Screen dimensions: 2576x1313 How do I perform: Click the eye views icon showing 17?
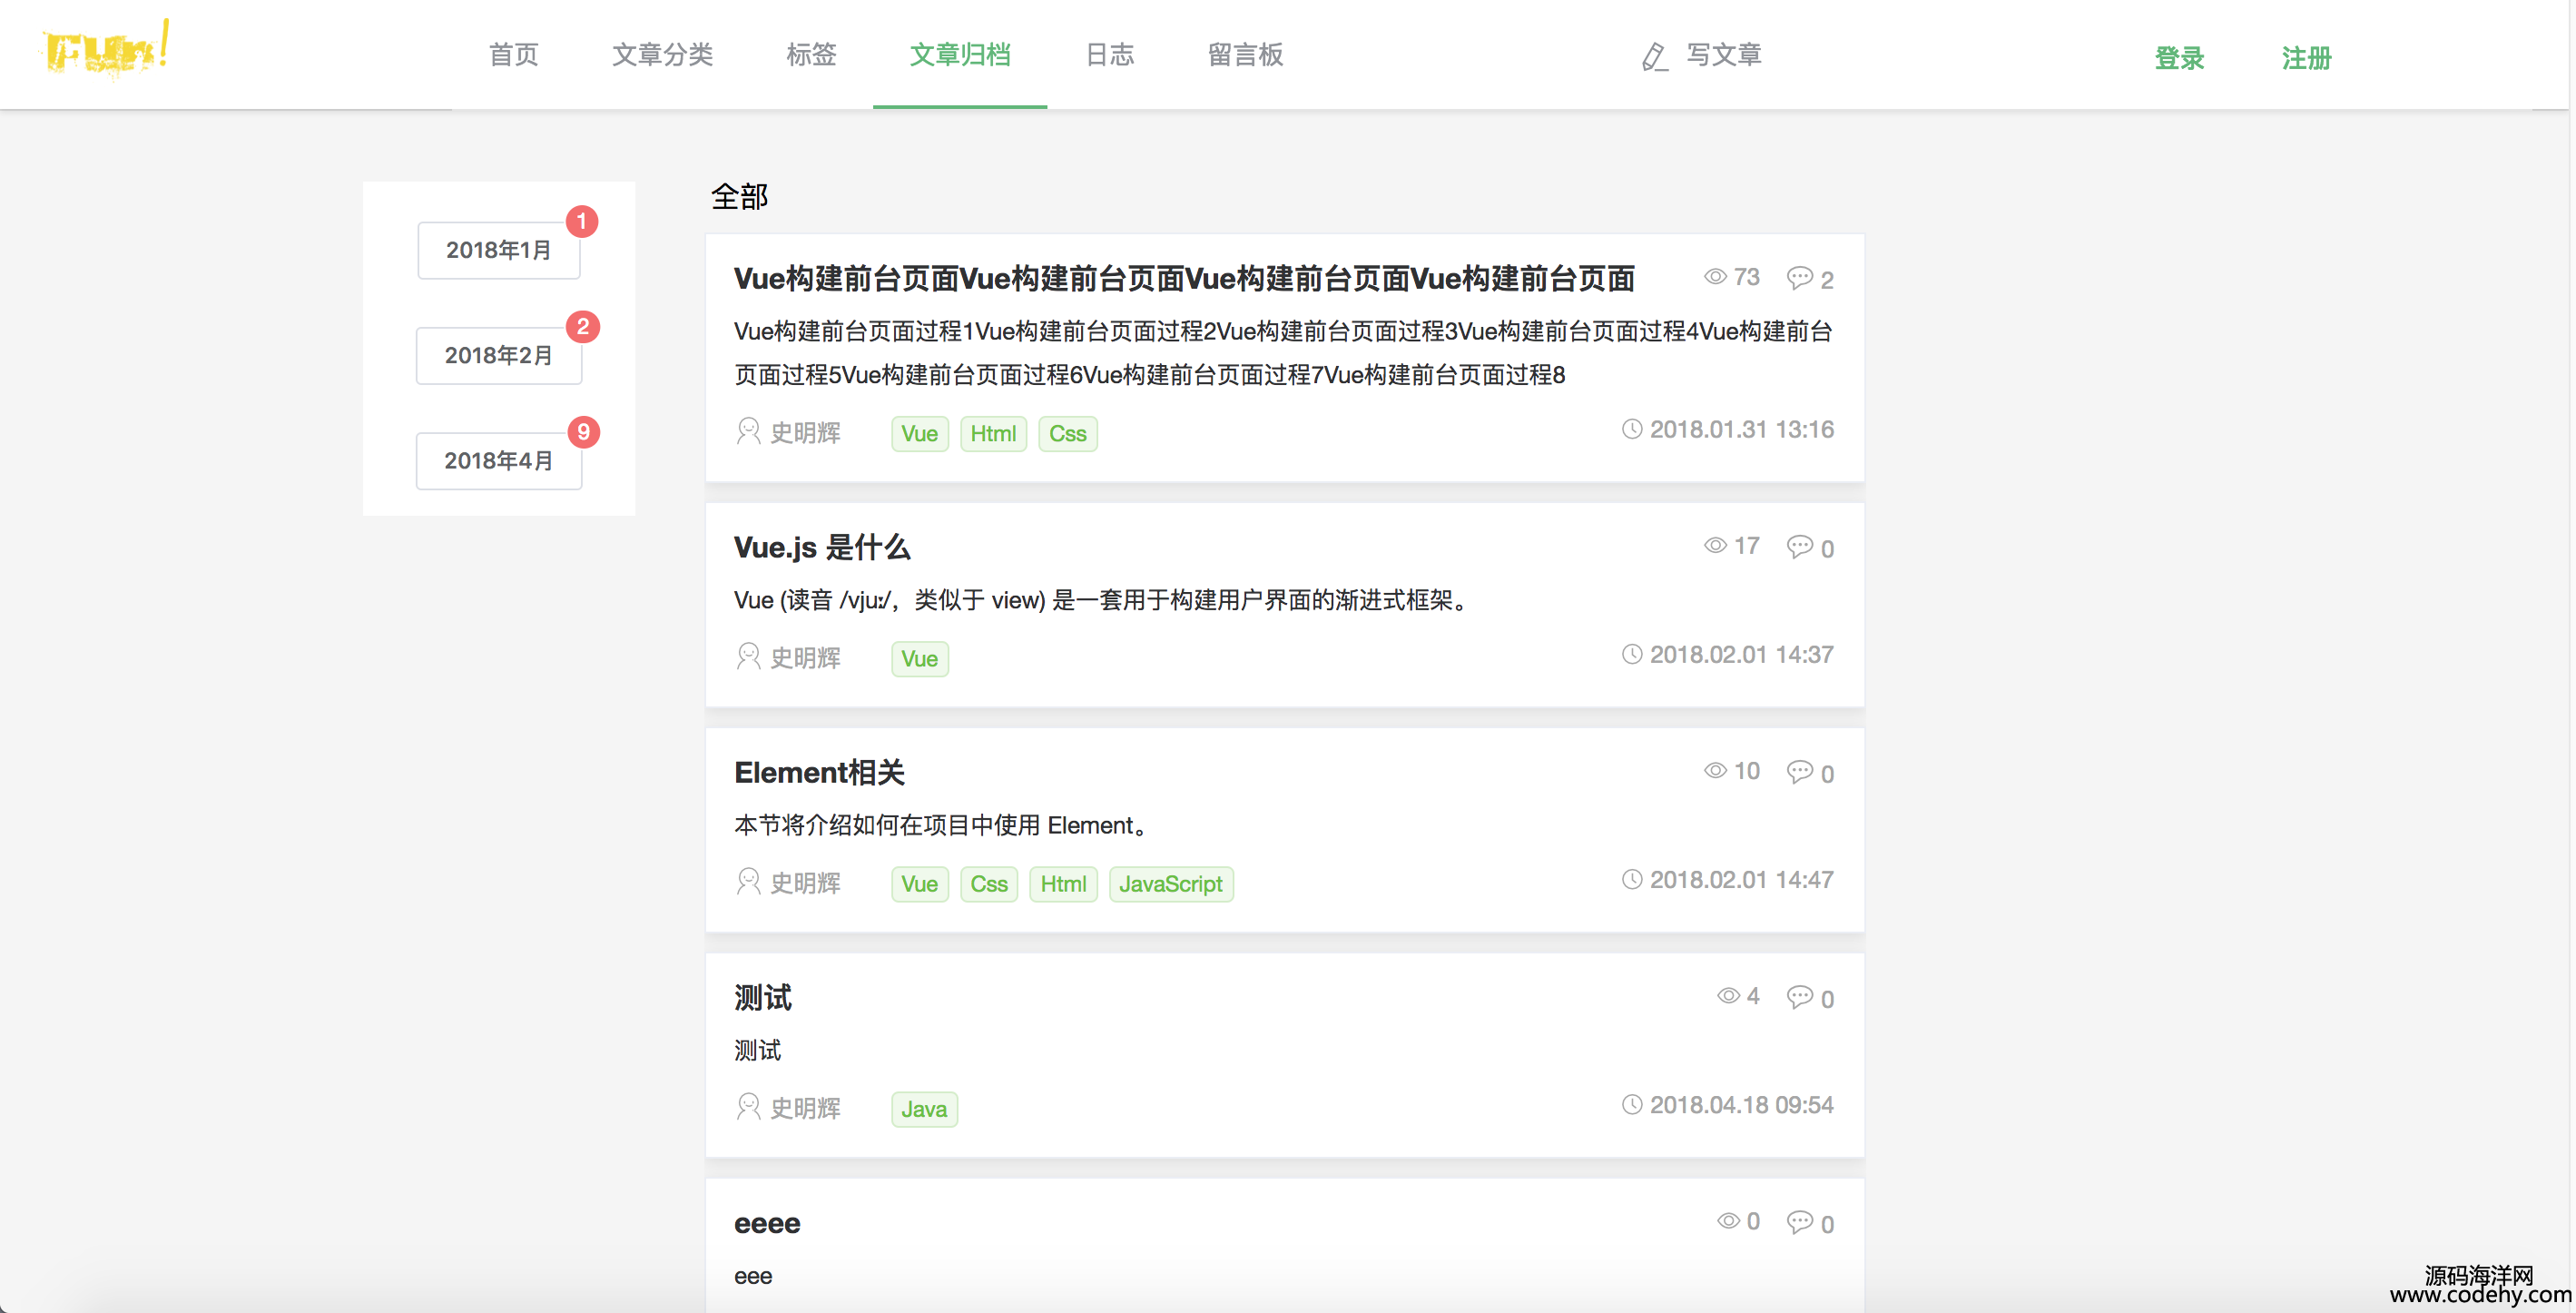[x=1715, y=546]
